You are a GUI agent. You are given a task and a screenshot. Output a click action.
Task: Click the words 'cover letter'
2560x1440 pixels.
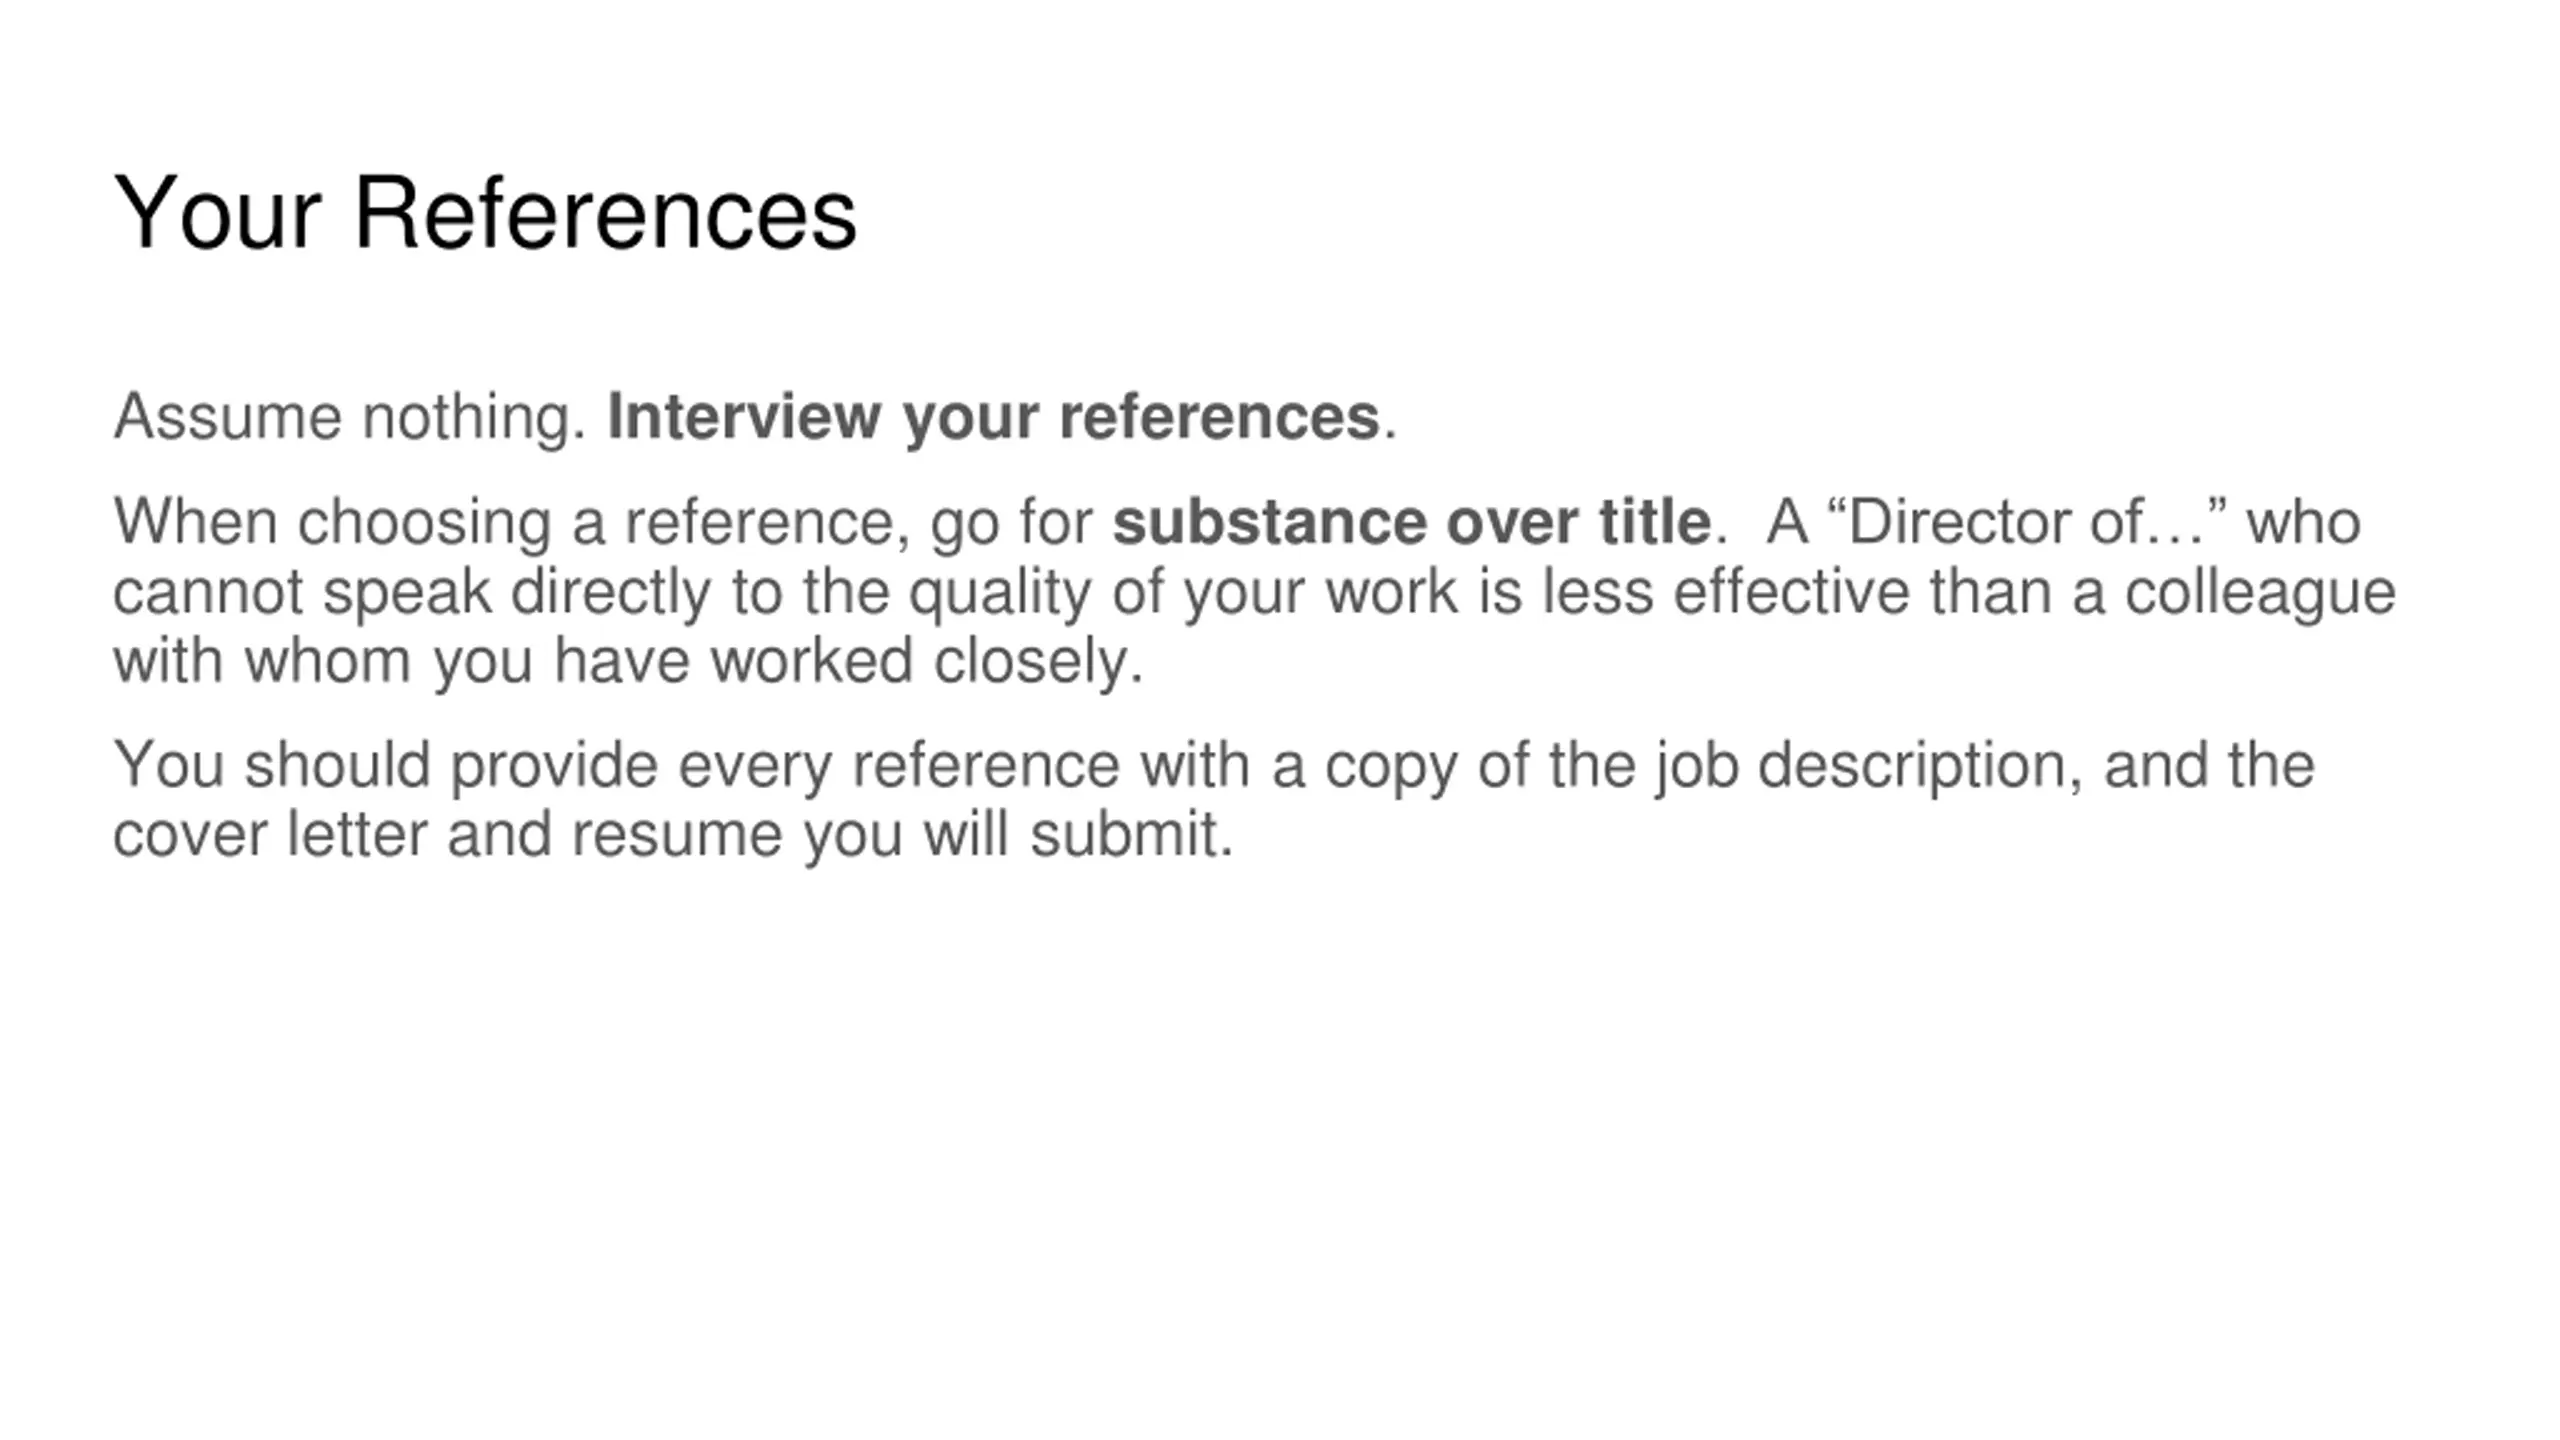tap(270, 834)
